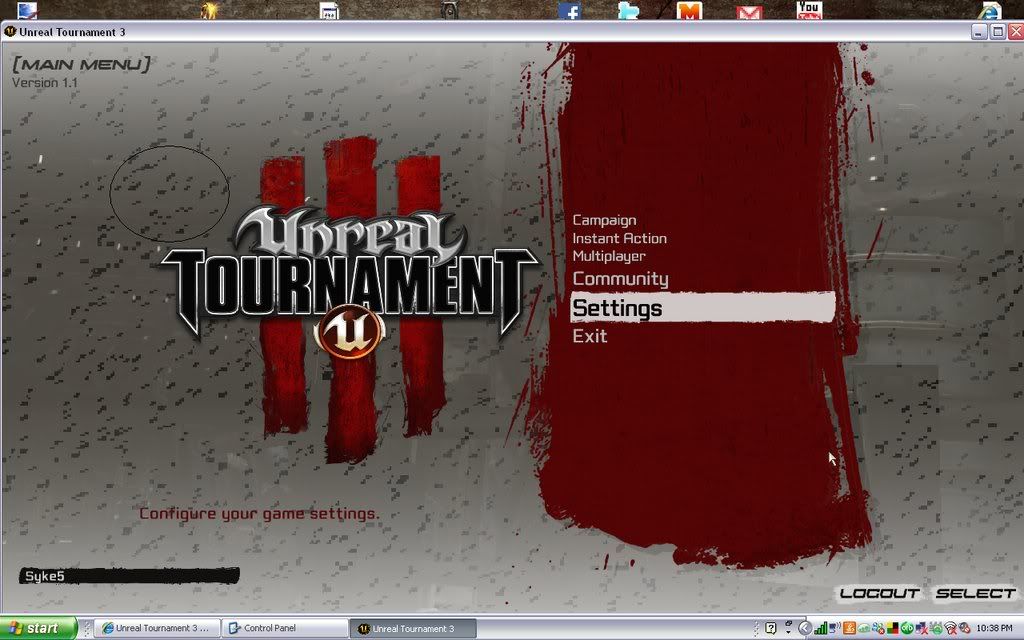This screenshot has width=1024, height=640.
Task: Click the 'Configure your game settings.' description
Action: pos(259,514)
